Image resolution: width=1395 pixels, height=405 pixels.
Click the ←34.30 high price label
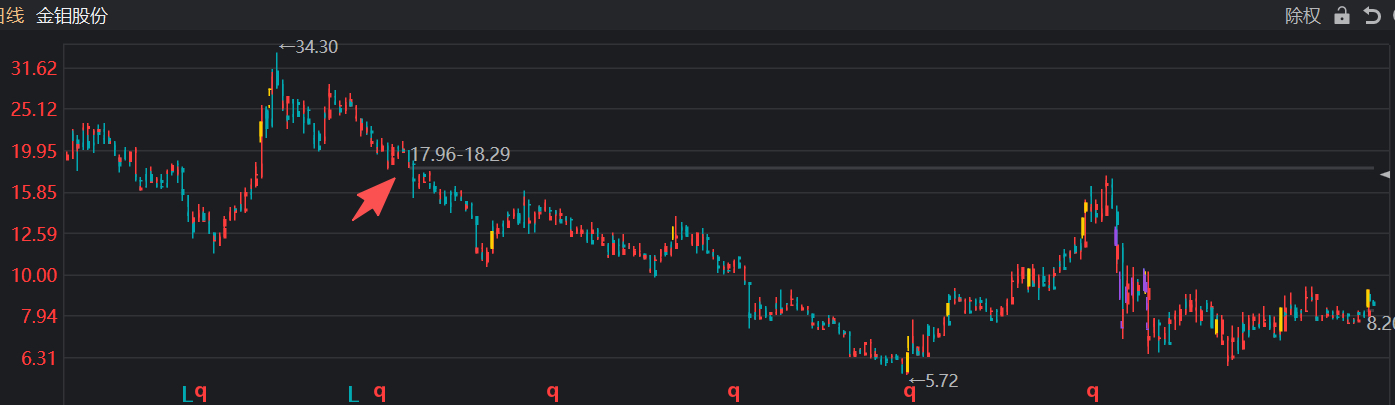(308, 46)
